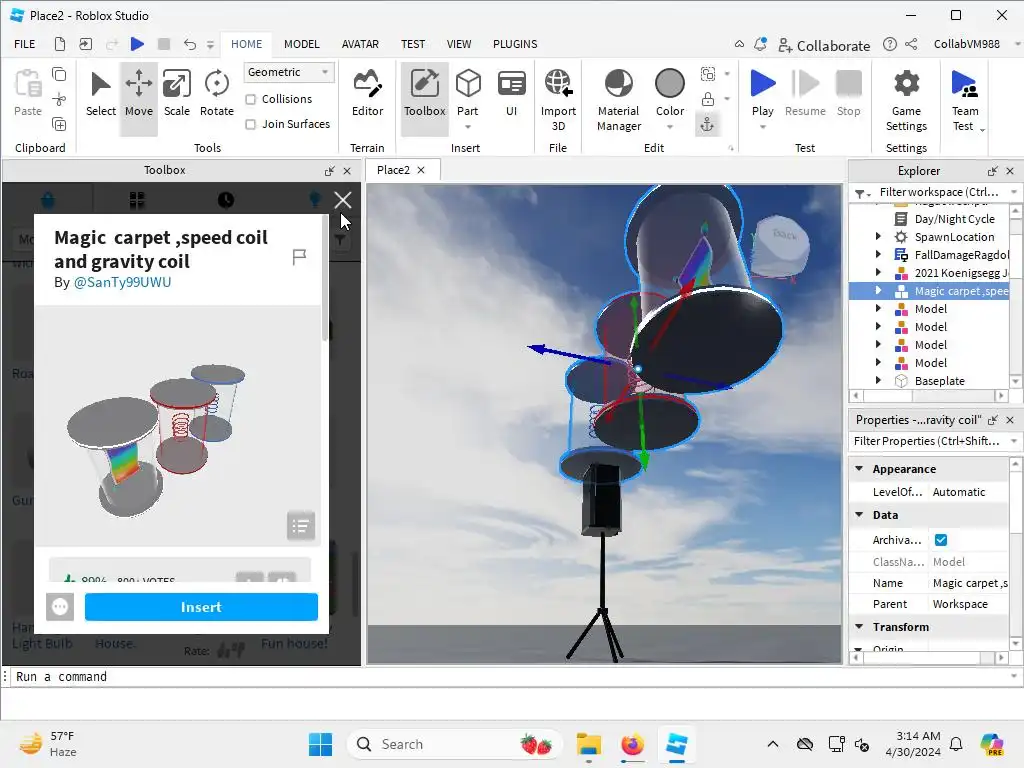Image resolution: width=1024 pixels, height=768 pixels.
Task: Flag the Magic carpet asset
Action: point(299,257)
